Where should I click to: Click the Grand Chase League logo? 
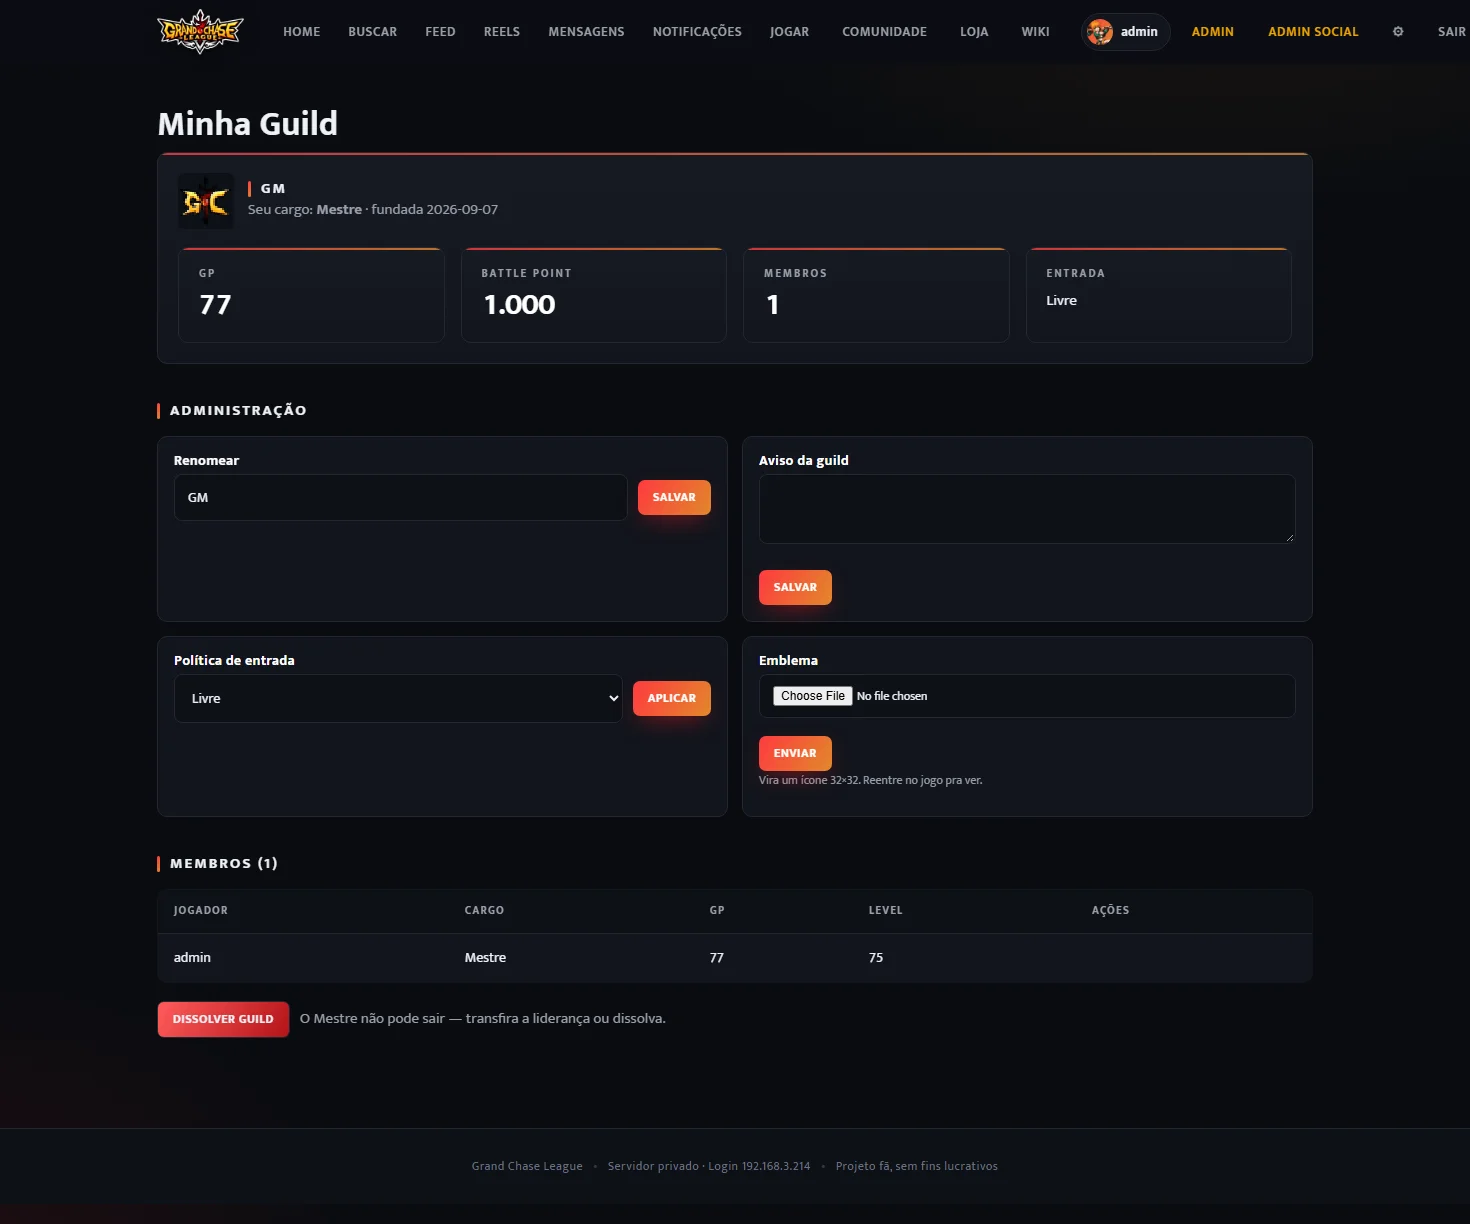[200, 31]
